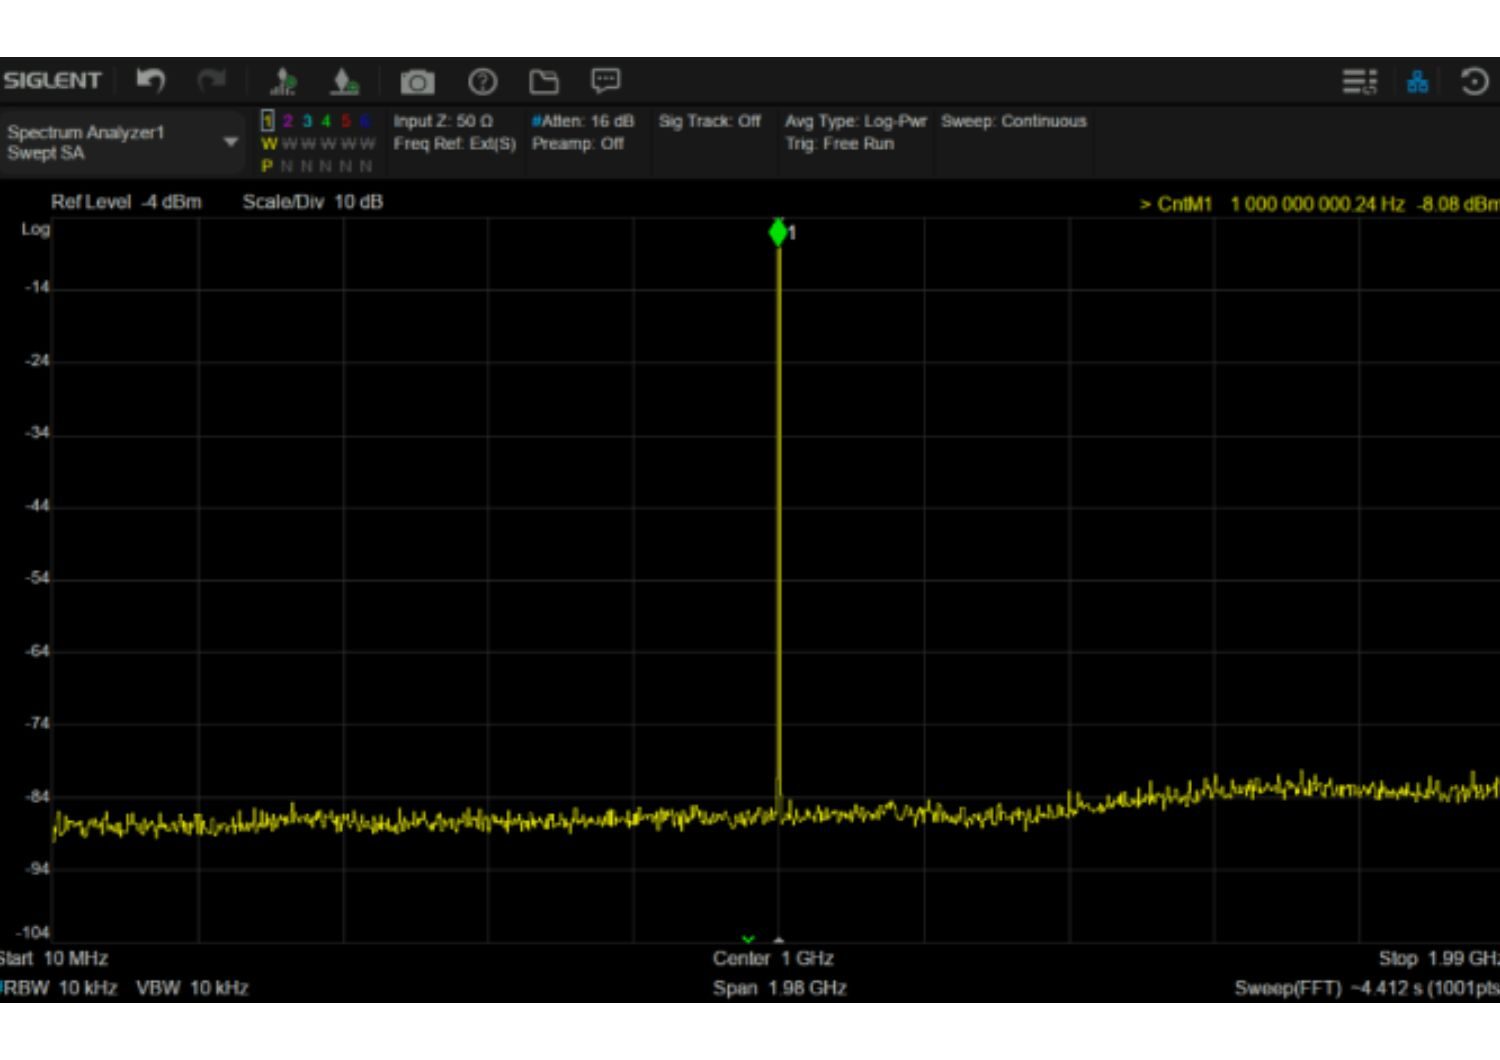Image resolution: width=1500 pixels, height=1060 pixels.
Task: Click the green marker 1 diamond on the peak
Action: pyautogui.click(x=778, y=232)
